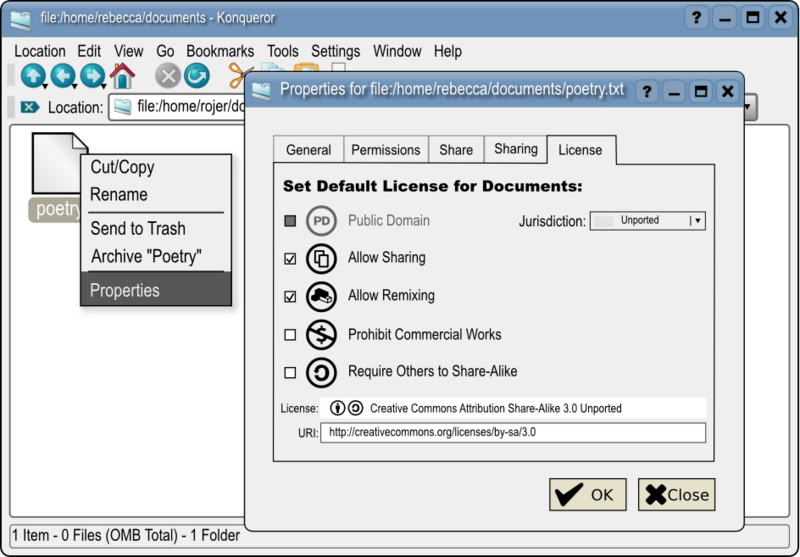Open the Tools menu
This screenshot has width=800, height=557.
283,52
